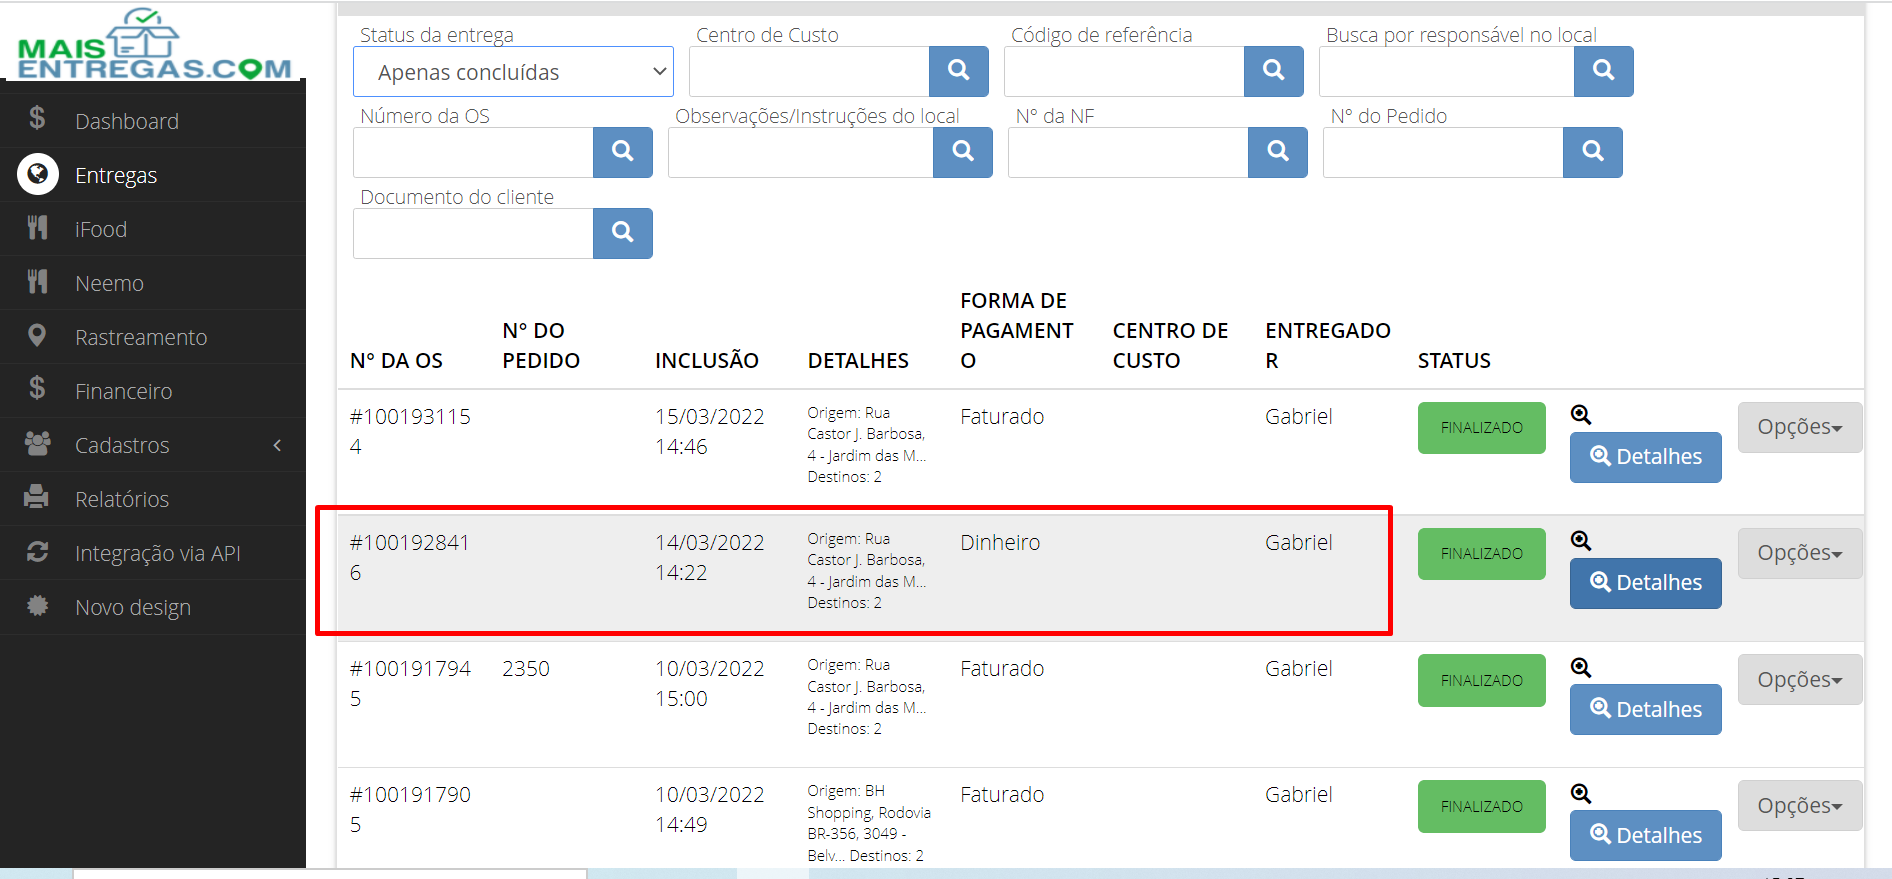Image resolution: width=1892 pixels, height=879 pixels.
Task: Open Entregas in the sidebar
Action: point(153,175)
